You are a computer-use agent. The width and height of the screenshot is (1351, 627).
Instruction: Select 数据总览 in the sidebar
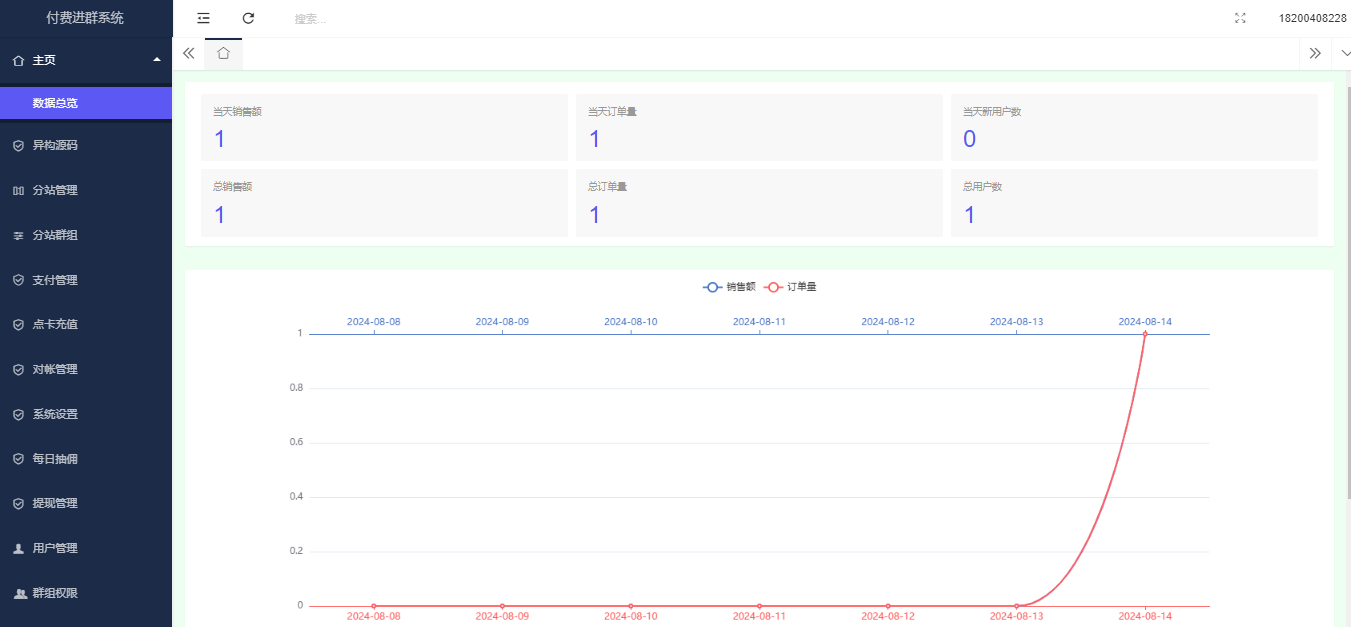click(x=55, y=103)
